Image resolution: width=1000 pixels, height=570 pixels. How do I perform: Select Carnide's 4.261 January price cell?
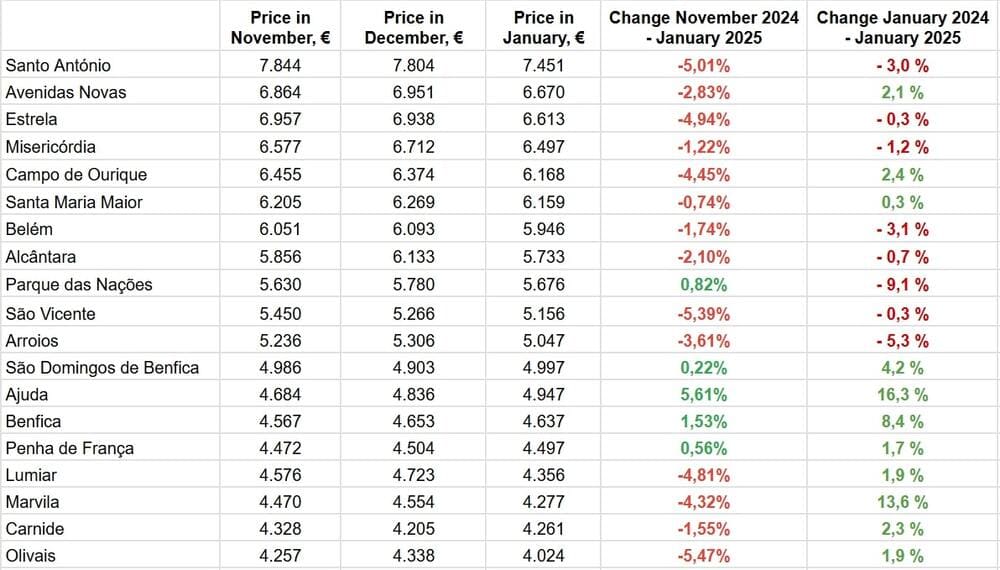pos(543,528)
